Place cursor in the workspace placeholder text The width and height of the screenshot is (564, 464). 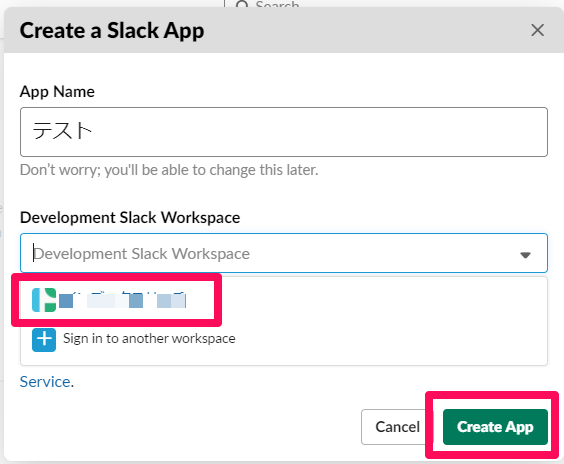[x=142, y=254]
